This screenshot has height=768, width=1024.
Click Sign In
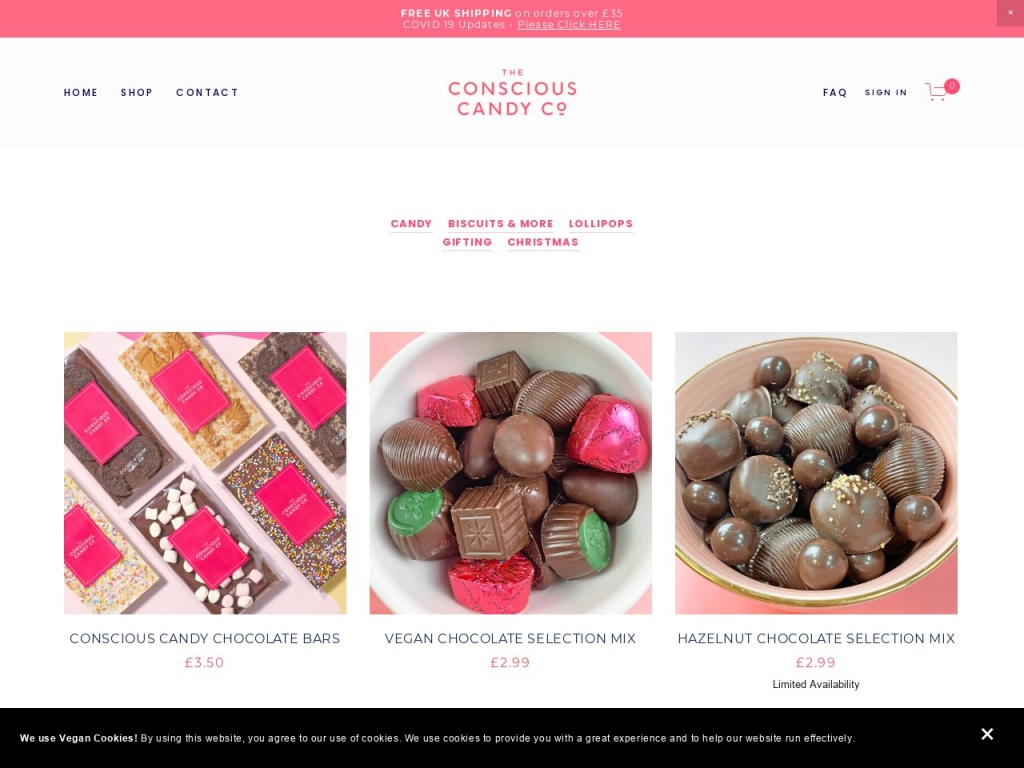tap(886, 93)
